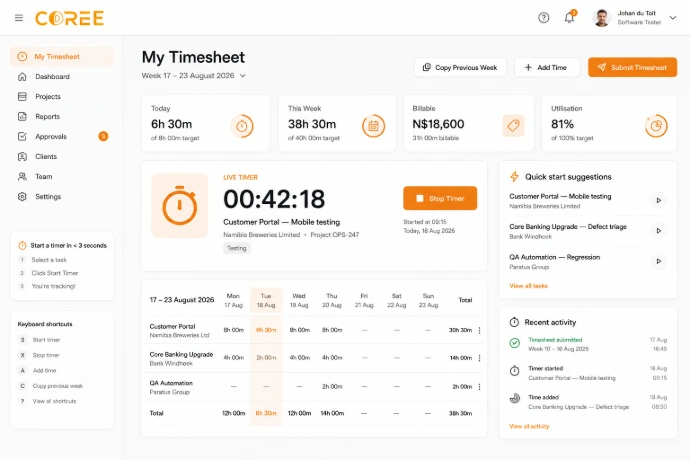Click the S Start timer shortcut

tap(40, 340)
